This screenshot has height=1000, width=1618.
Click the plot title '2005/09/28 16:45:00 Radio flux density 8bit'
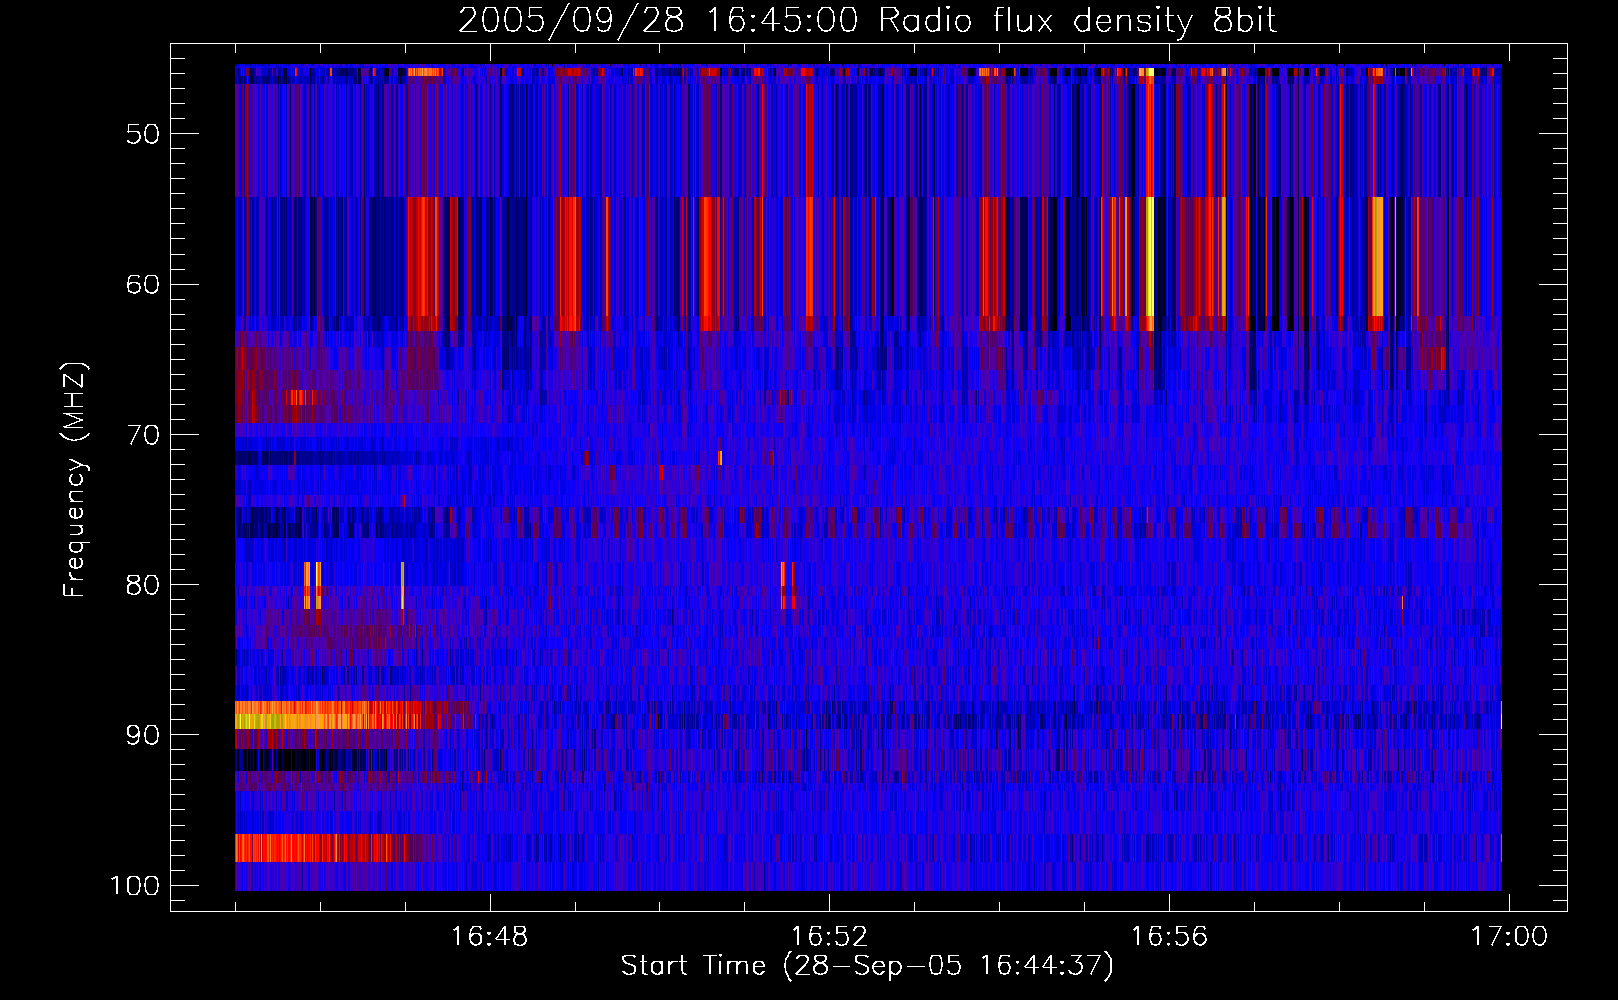[x=867, y=21]
